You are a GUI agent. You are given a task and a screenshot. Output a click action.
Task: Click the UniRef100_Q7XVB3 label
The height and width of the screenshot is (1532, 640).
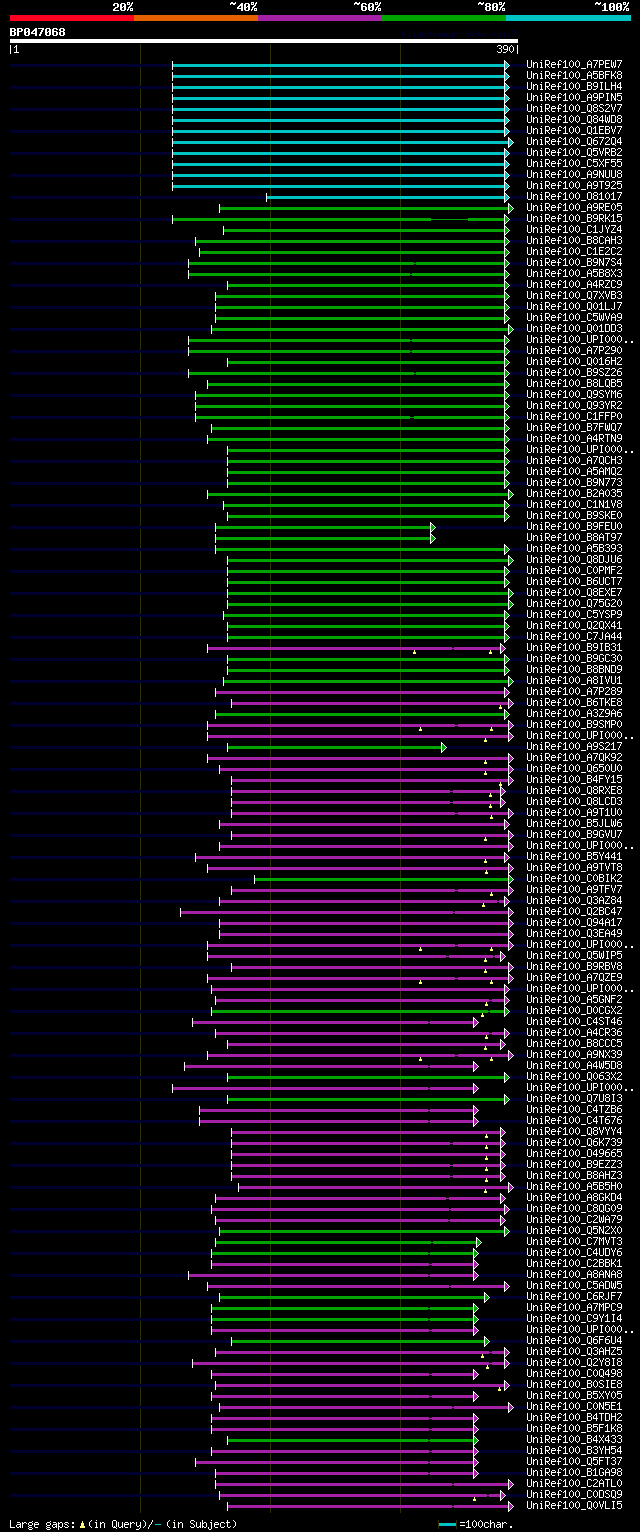pyautogui.click(x=574, y=295)
